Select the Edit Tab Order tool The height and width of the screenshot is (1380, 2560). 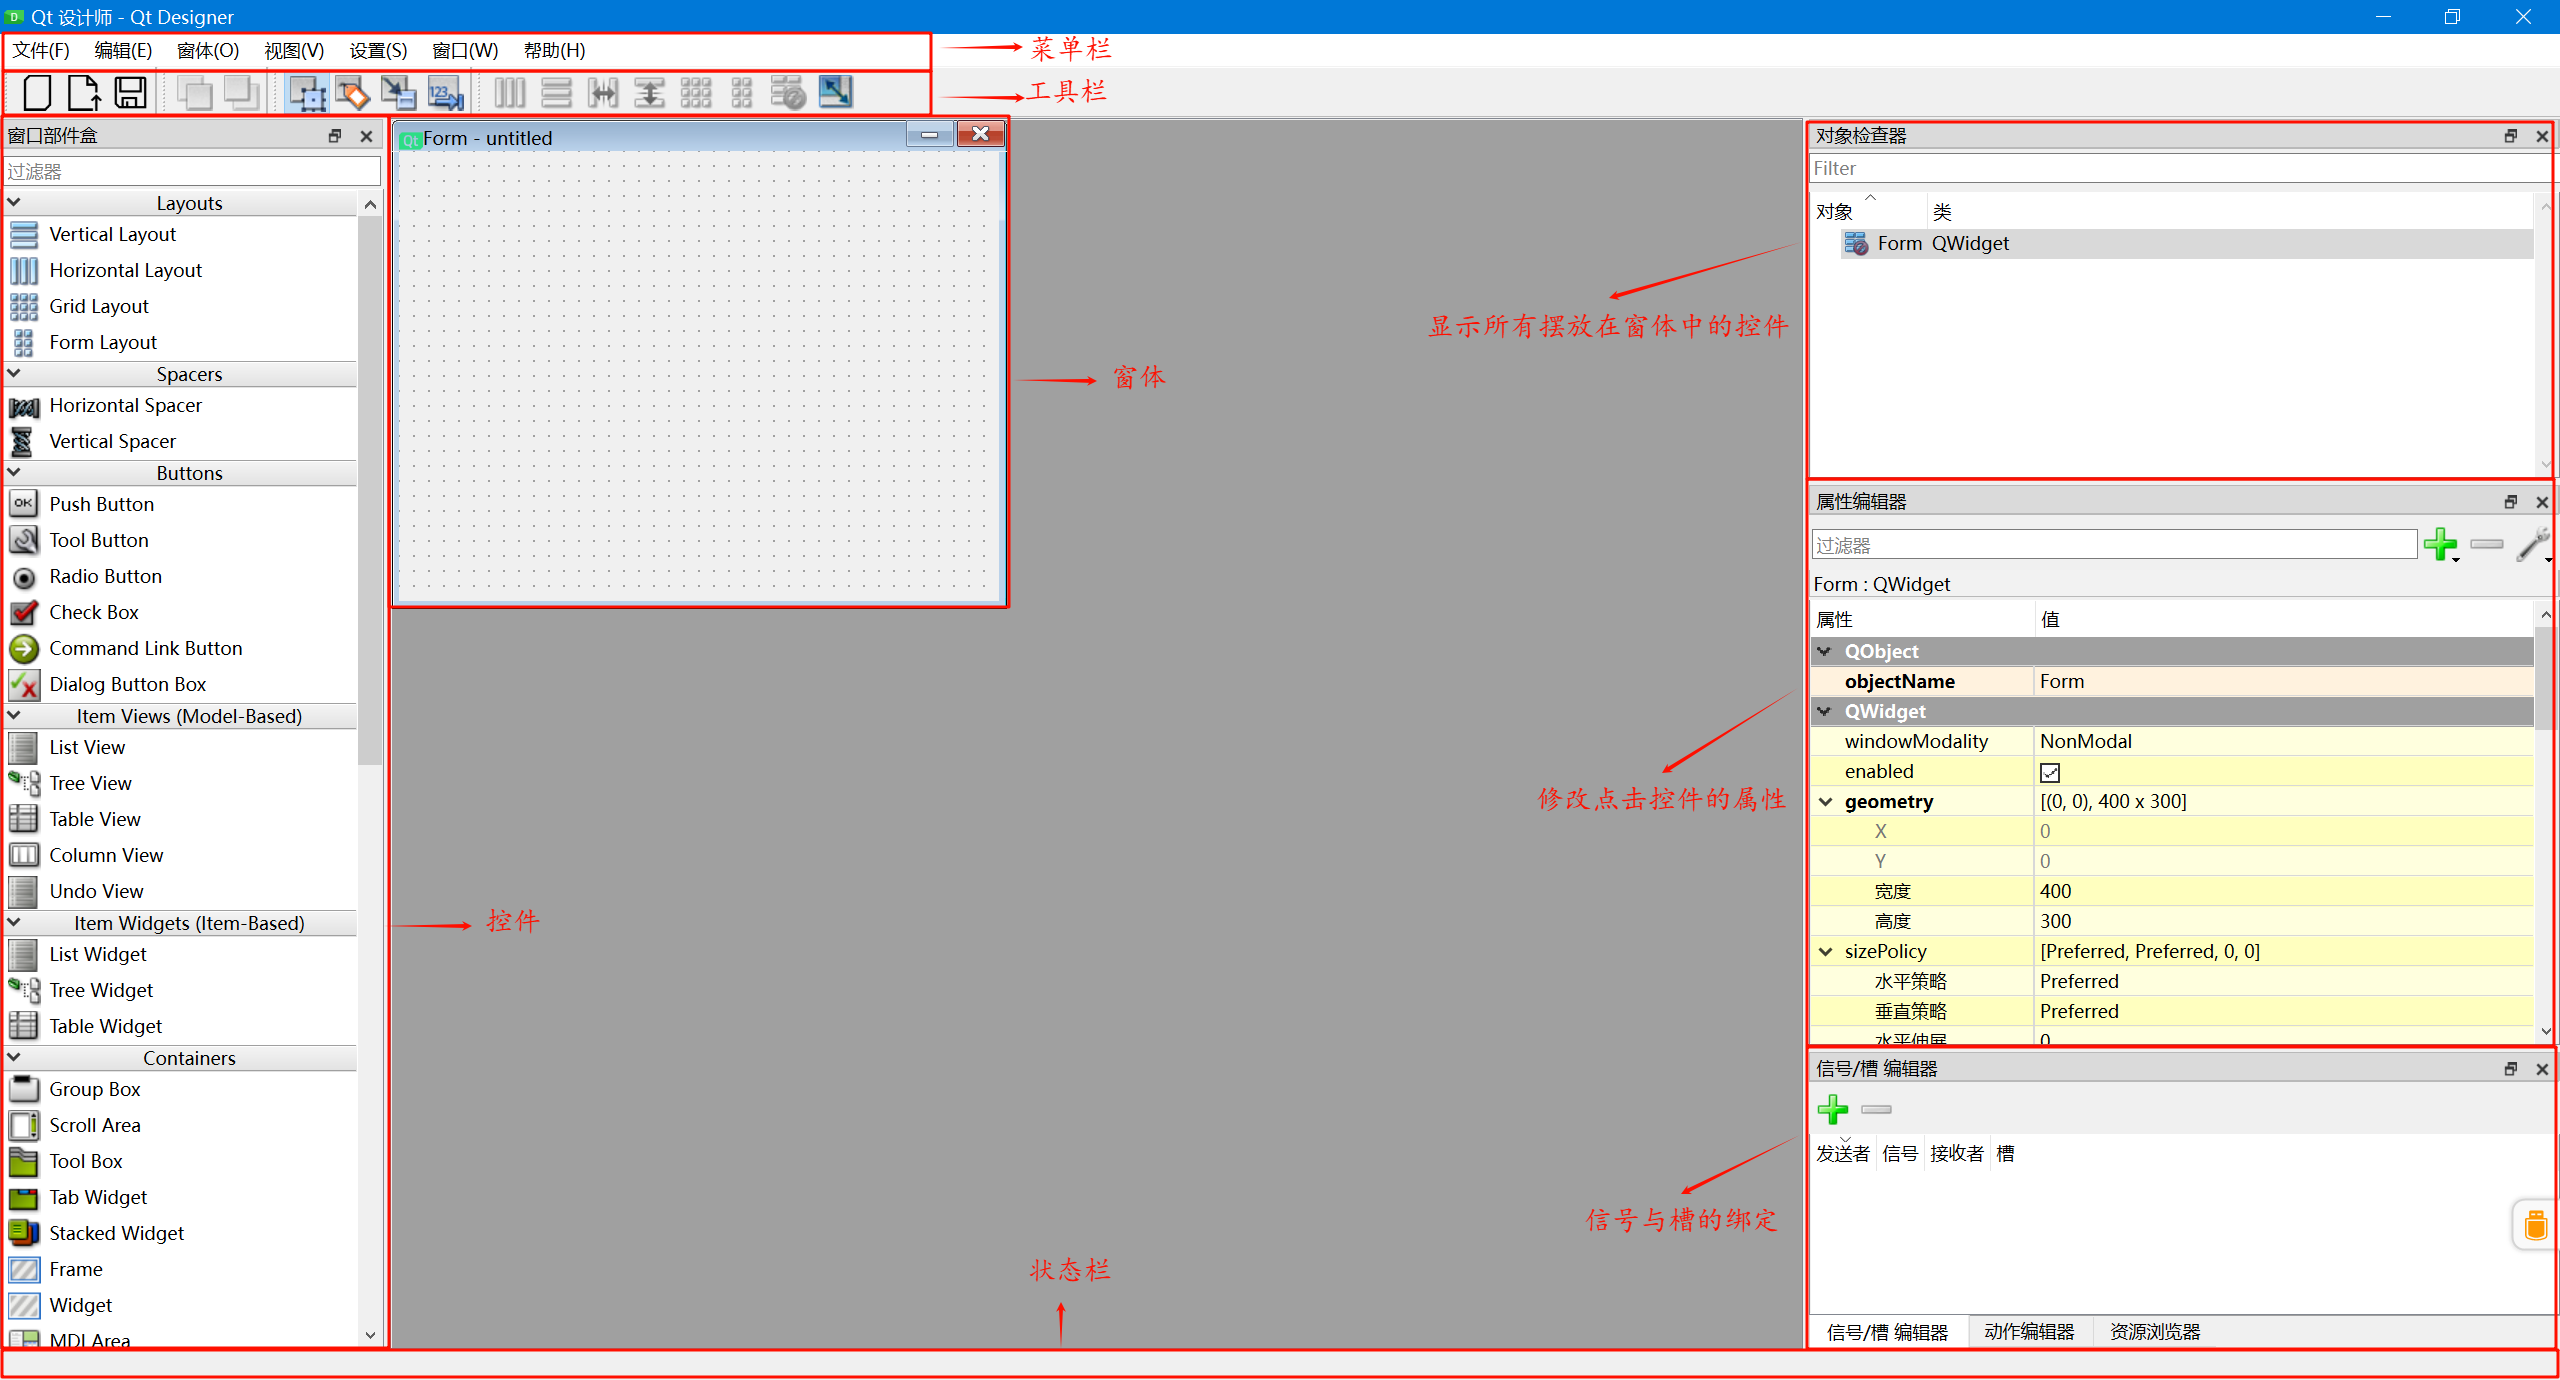click(445, 93)
